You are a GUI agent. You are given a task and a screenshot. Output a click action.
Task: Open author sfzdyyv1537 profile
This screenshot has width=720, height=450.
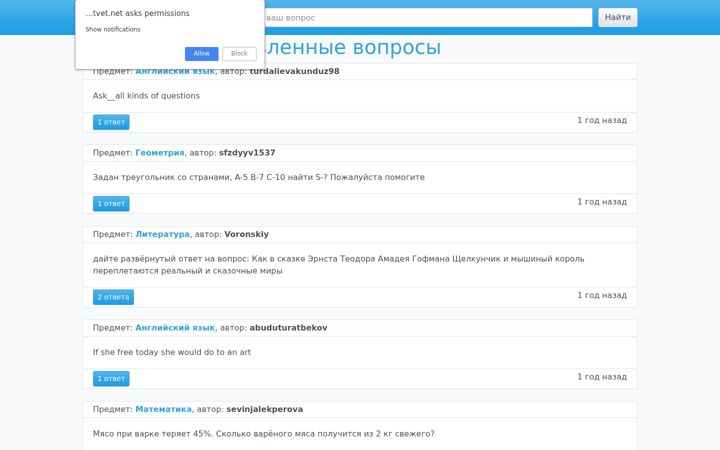(x=247, y=153)
